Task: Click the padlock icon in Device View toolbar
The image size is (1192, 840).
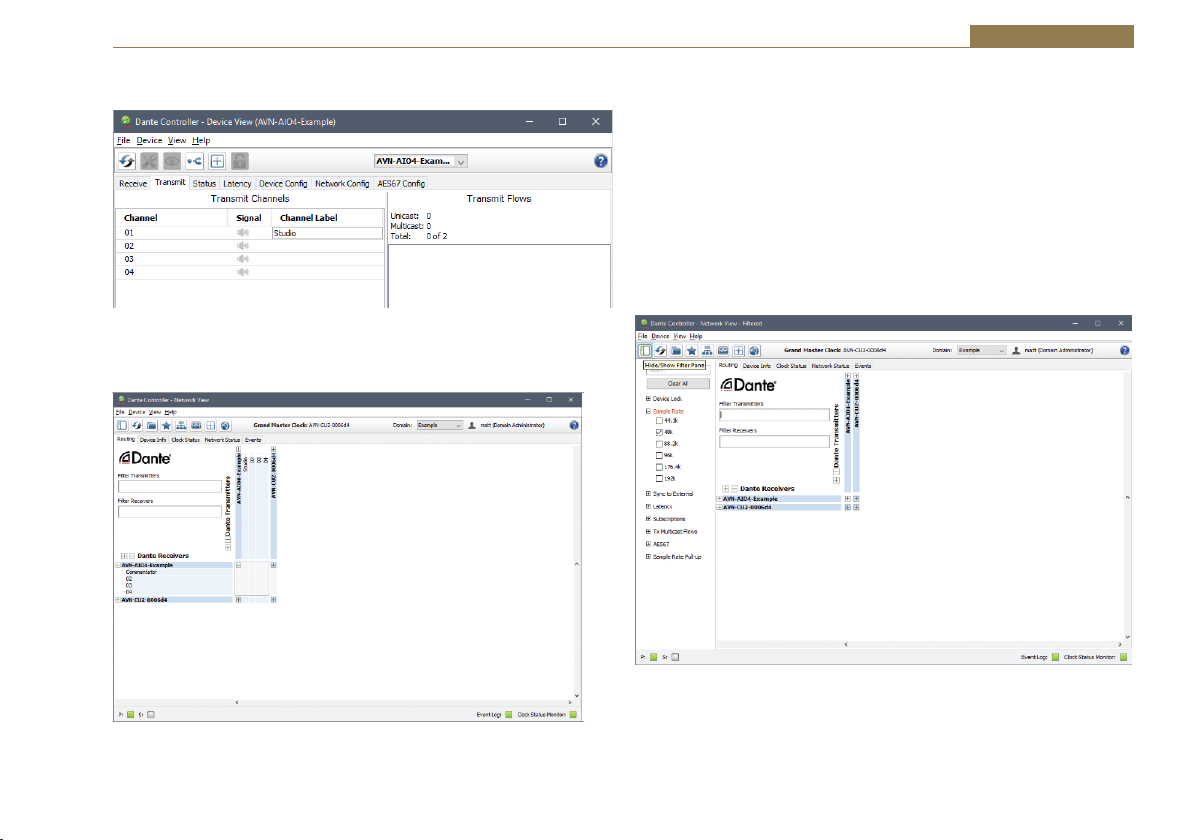Action: pos(239,161)
